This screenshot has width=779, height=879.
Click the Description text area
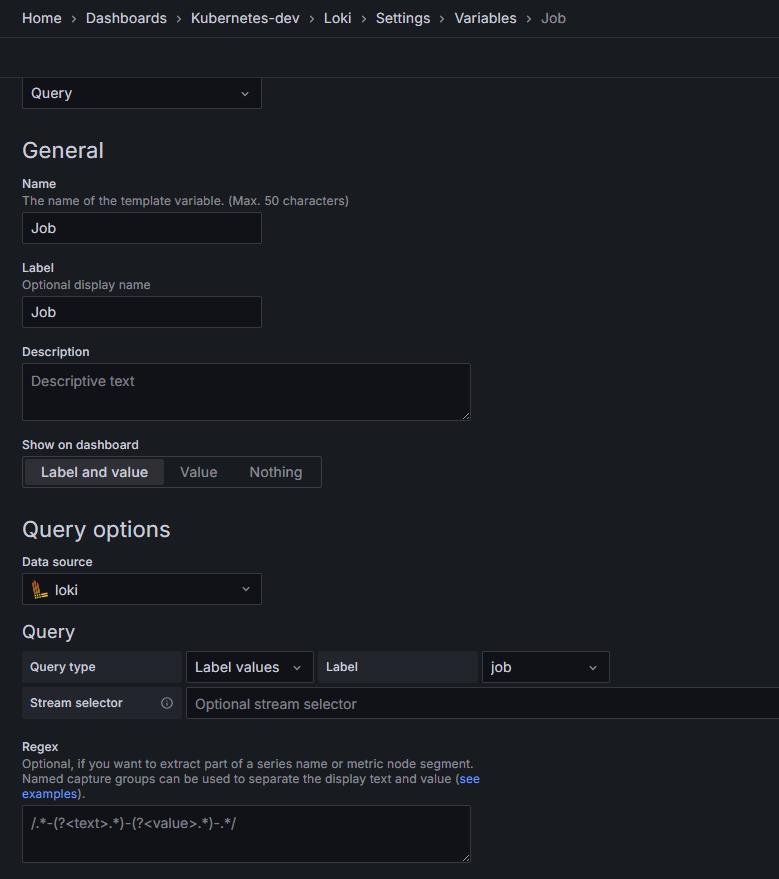coord(246,392)
